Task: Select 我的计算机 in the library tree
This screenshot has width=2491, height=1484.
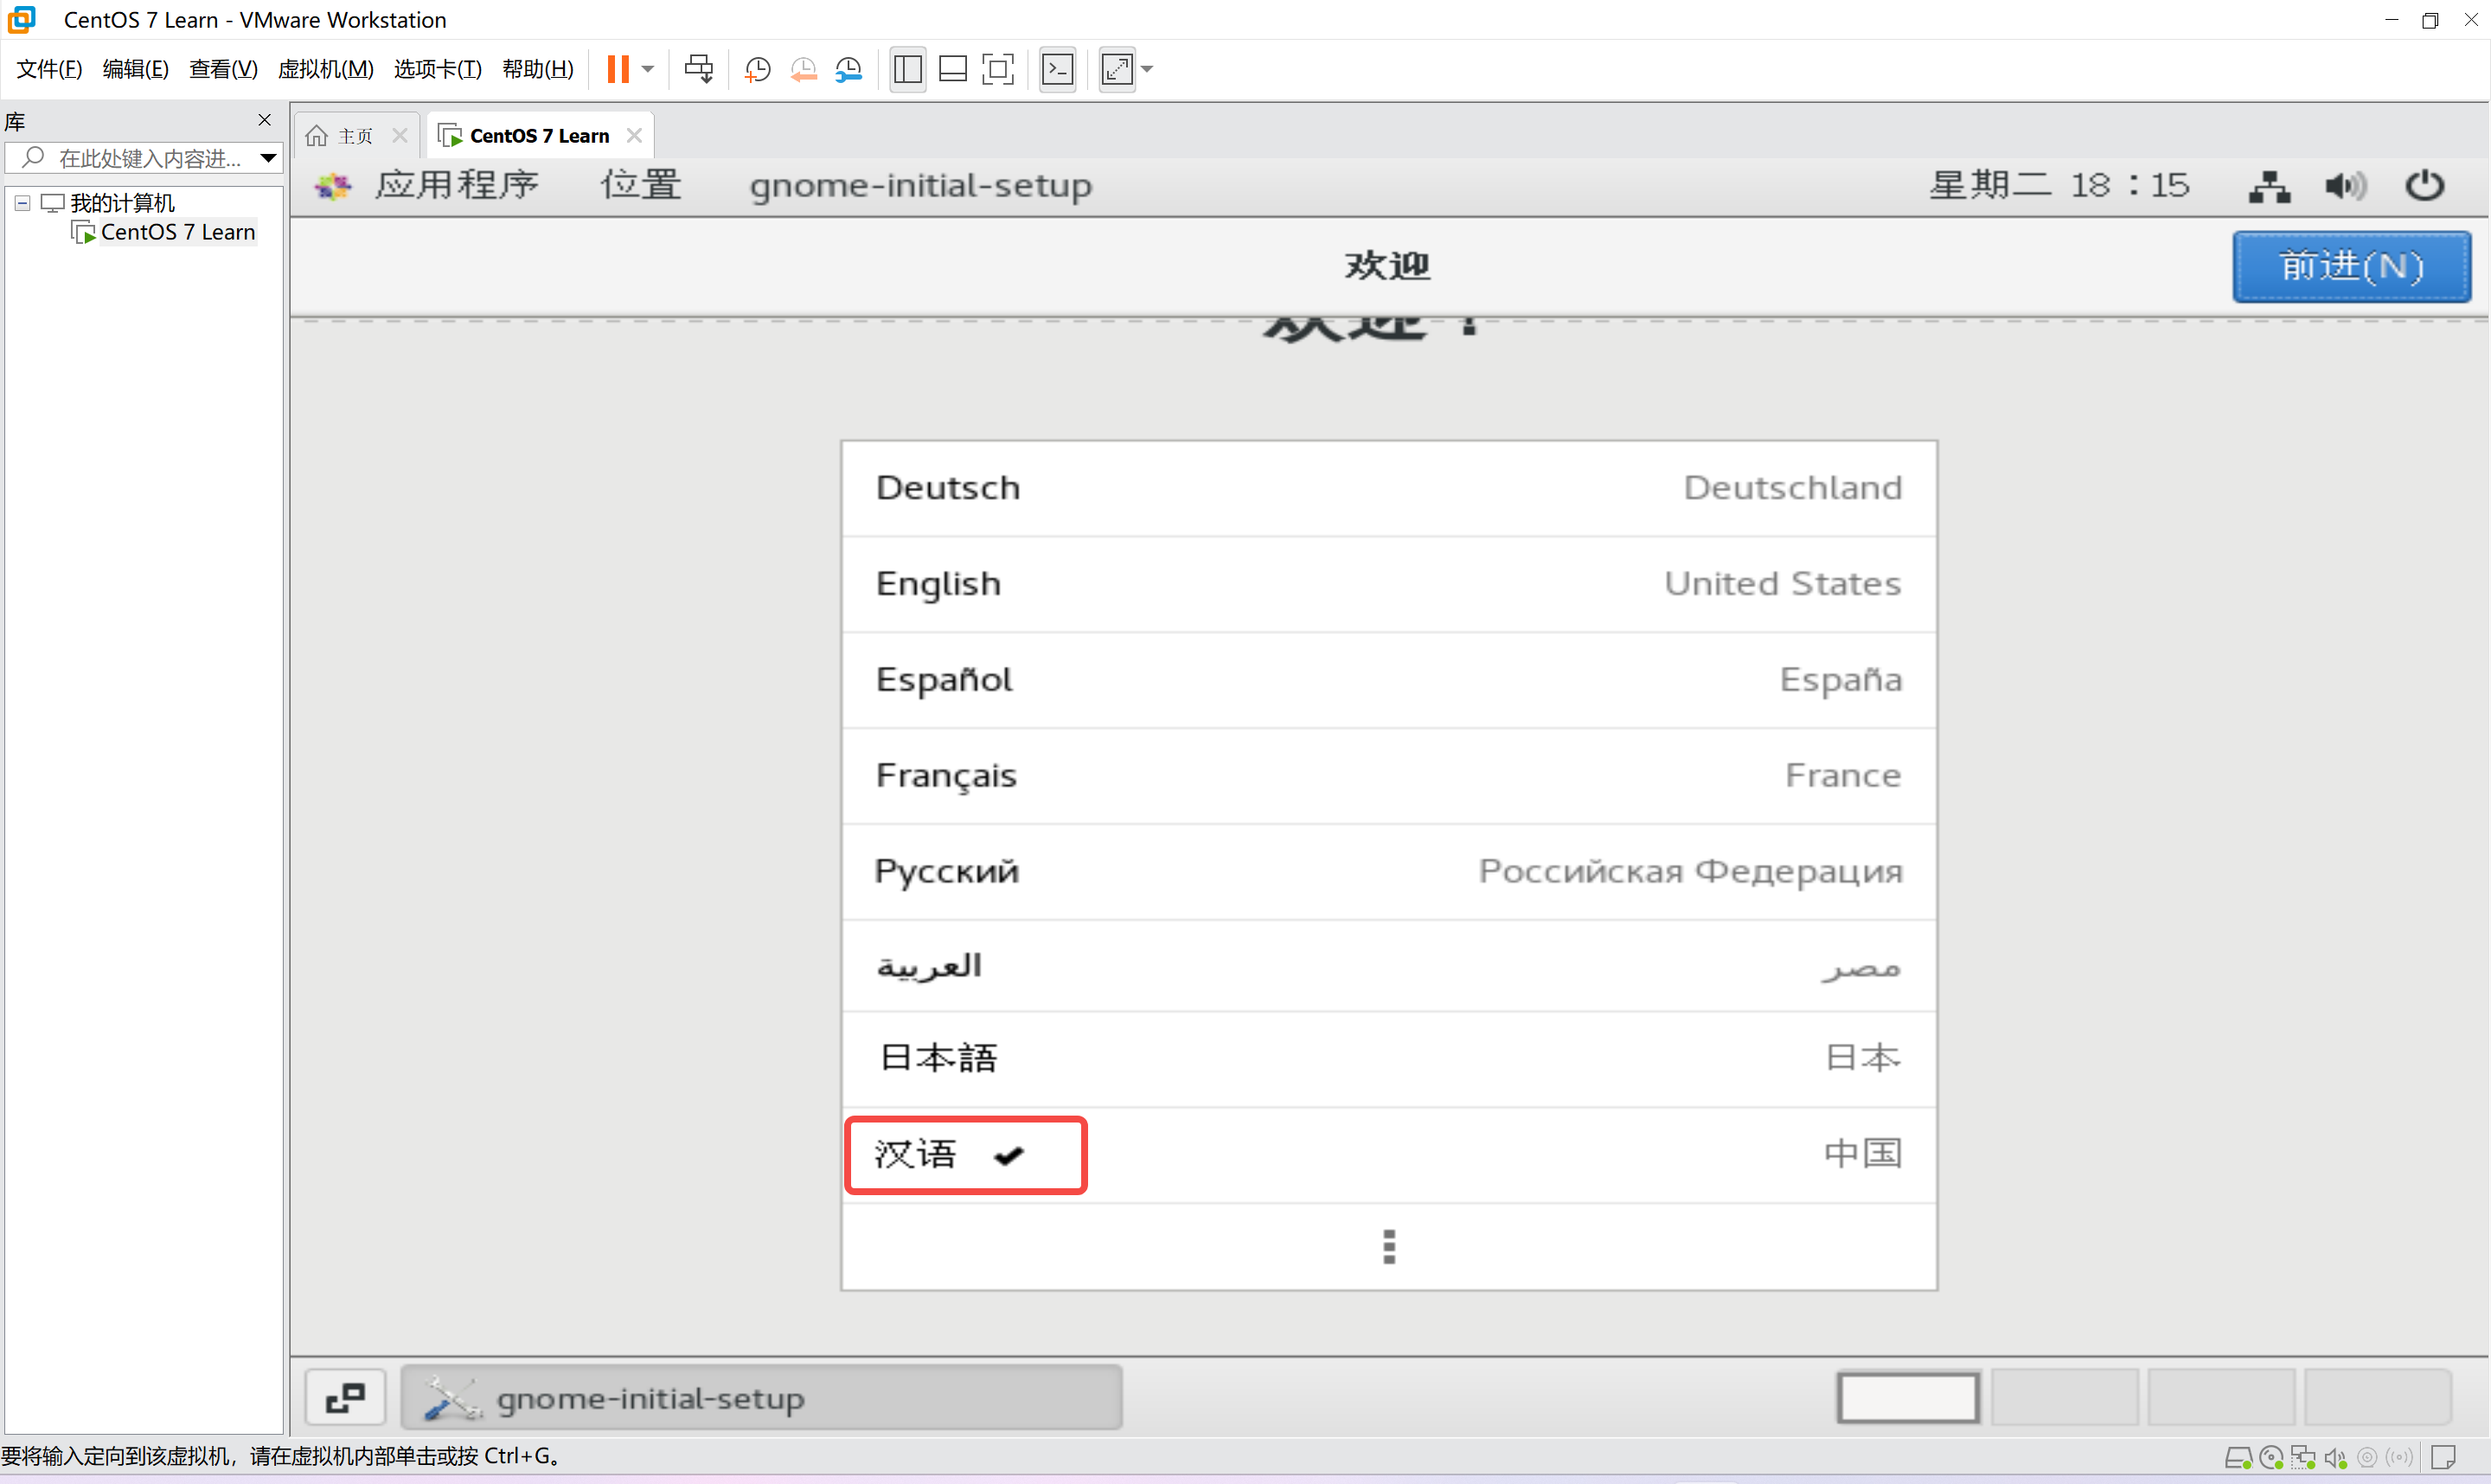Action: 122,203
